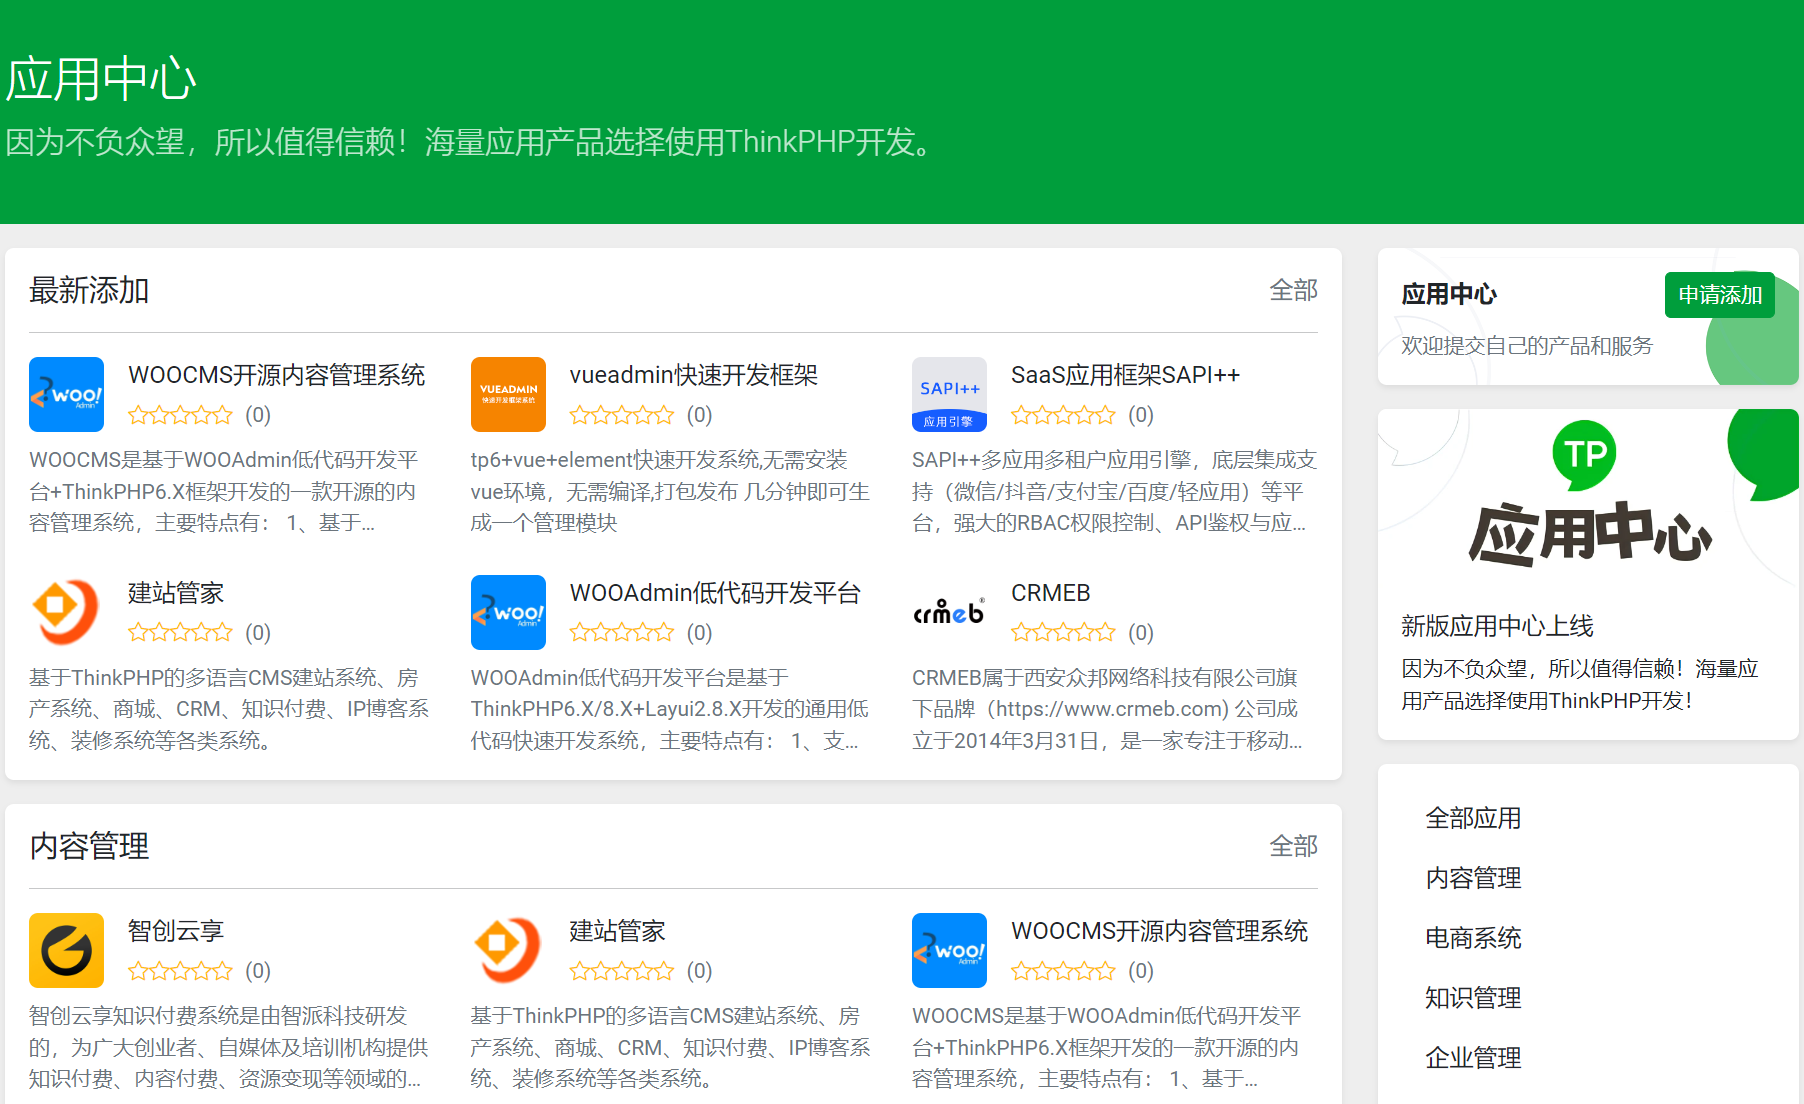Click the star rating for 智创云享

tap(180, 971)
